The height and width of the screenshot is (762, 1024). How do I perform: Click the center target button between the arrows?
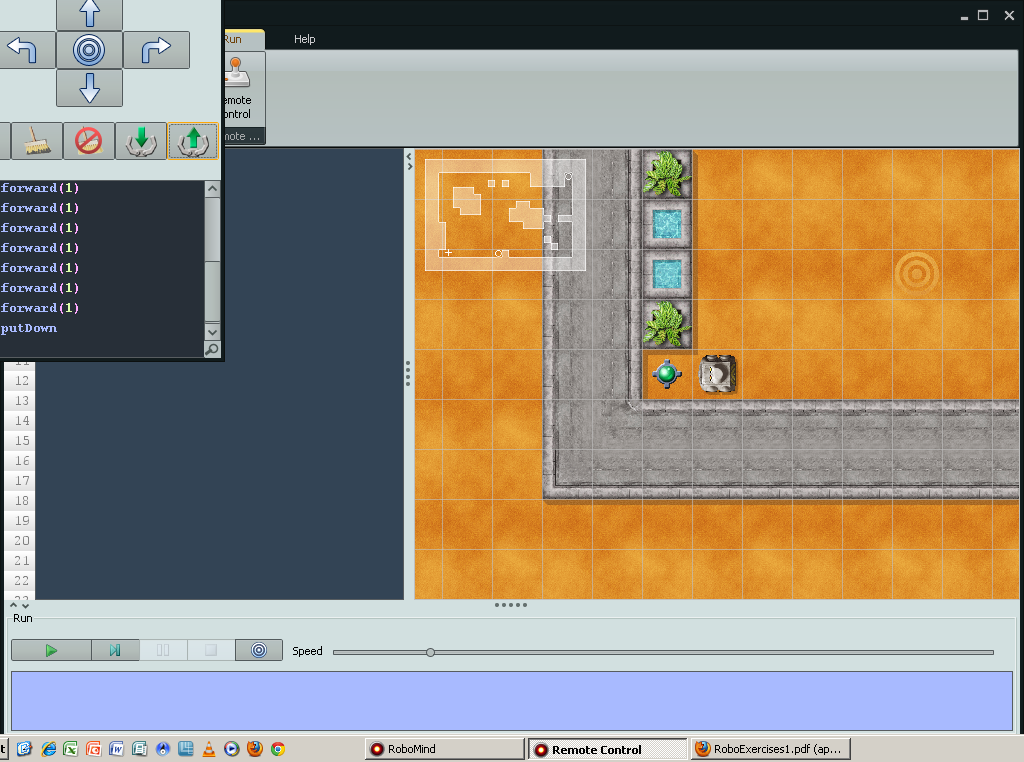(x=89, y=50)
